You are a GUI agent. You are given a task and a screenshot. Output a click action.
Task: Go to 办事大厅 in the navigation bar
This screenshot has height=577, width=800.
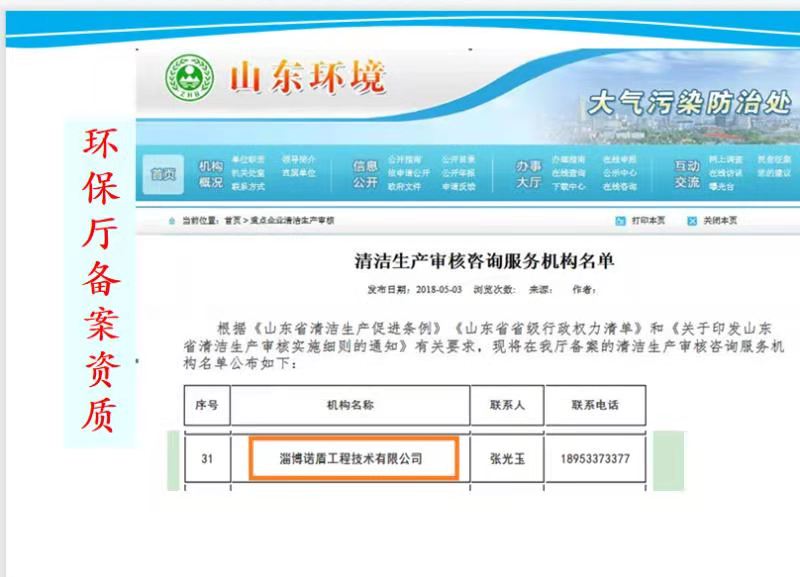(528, 174)
